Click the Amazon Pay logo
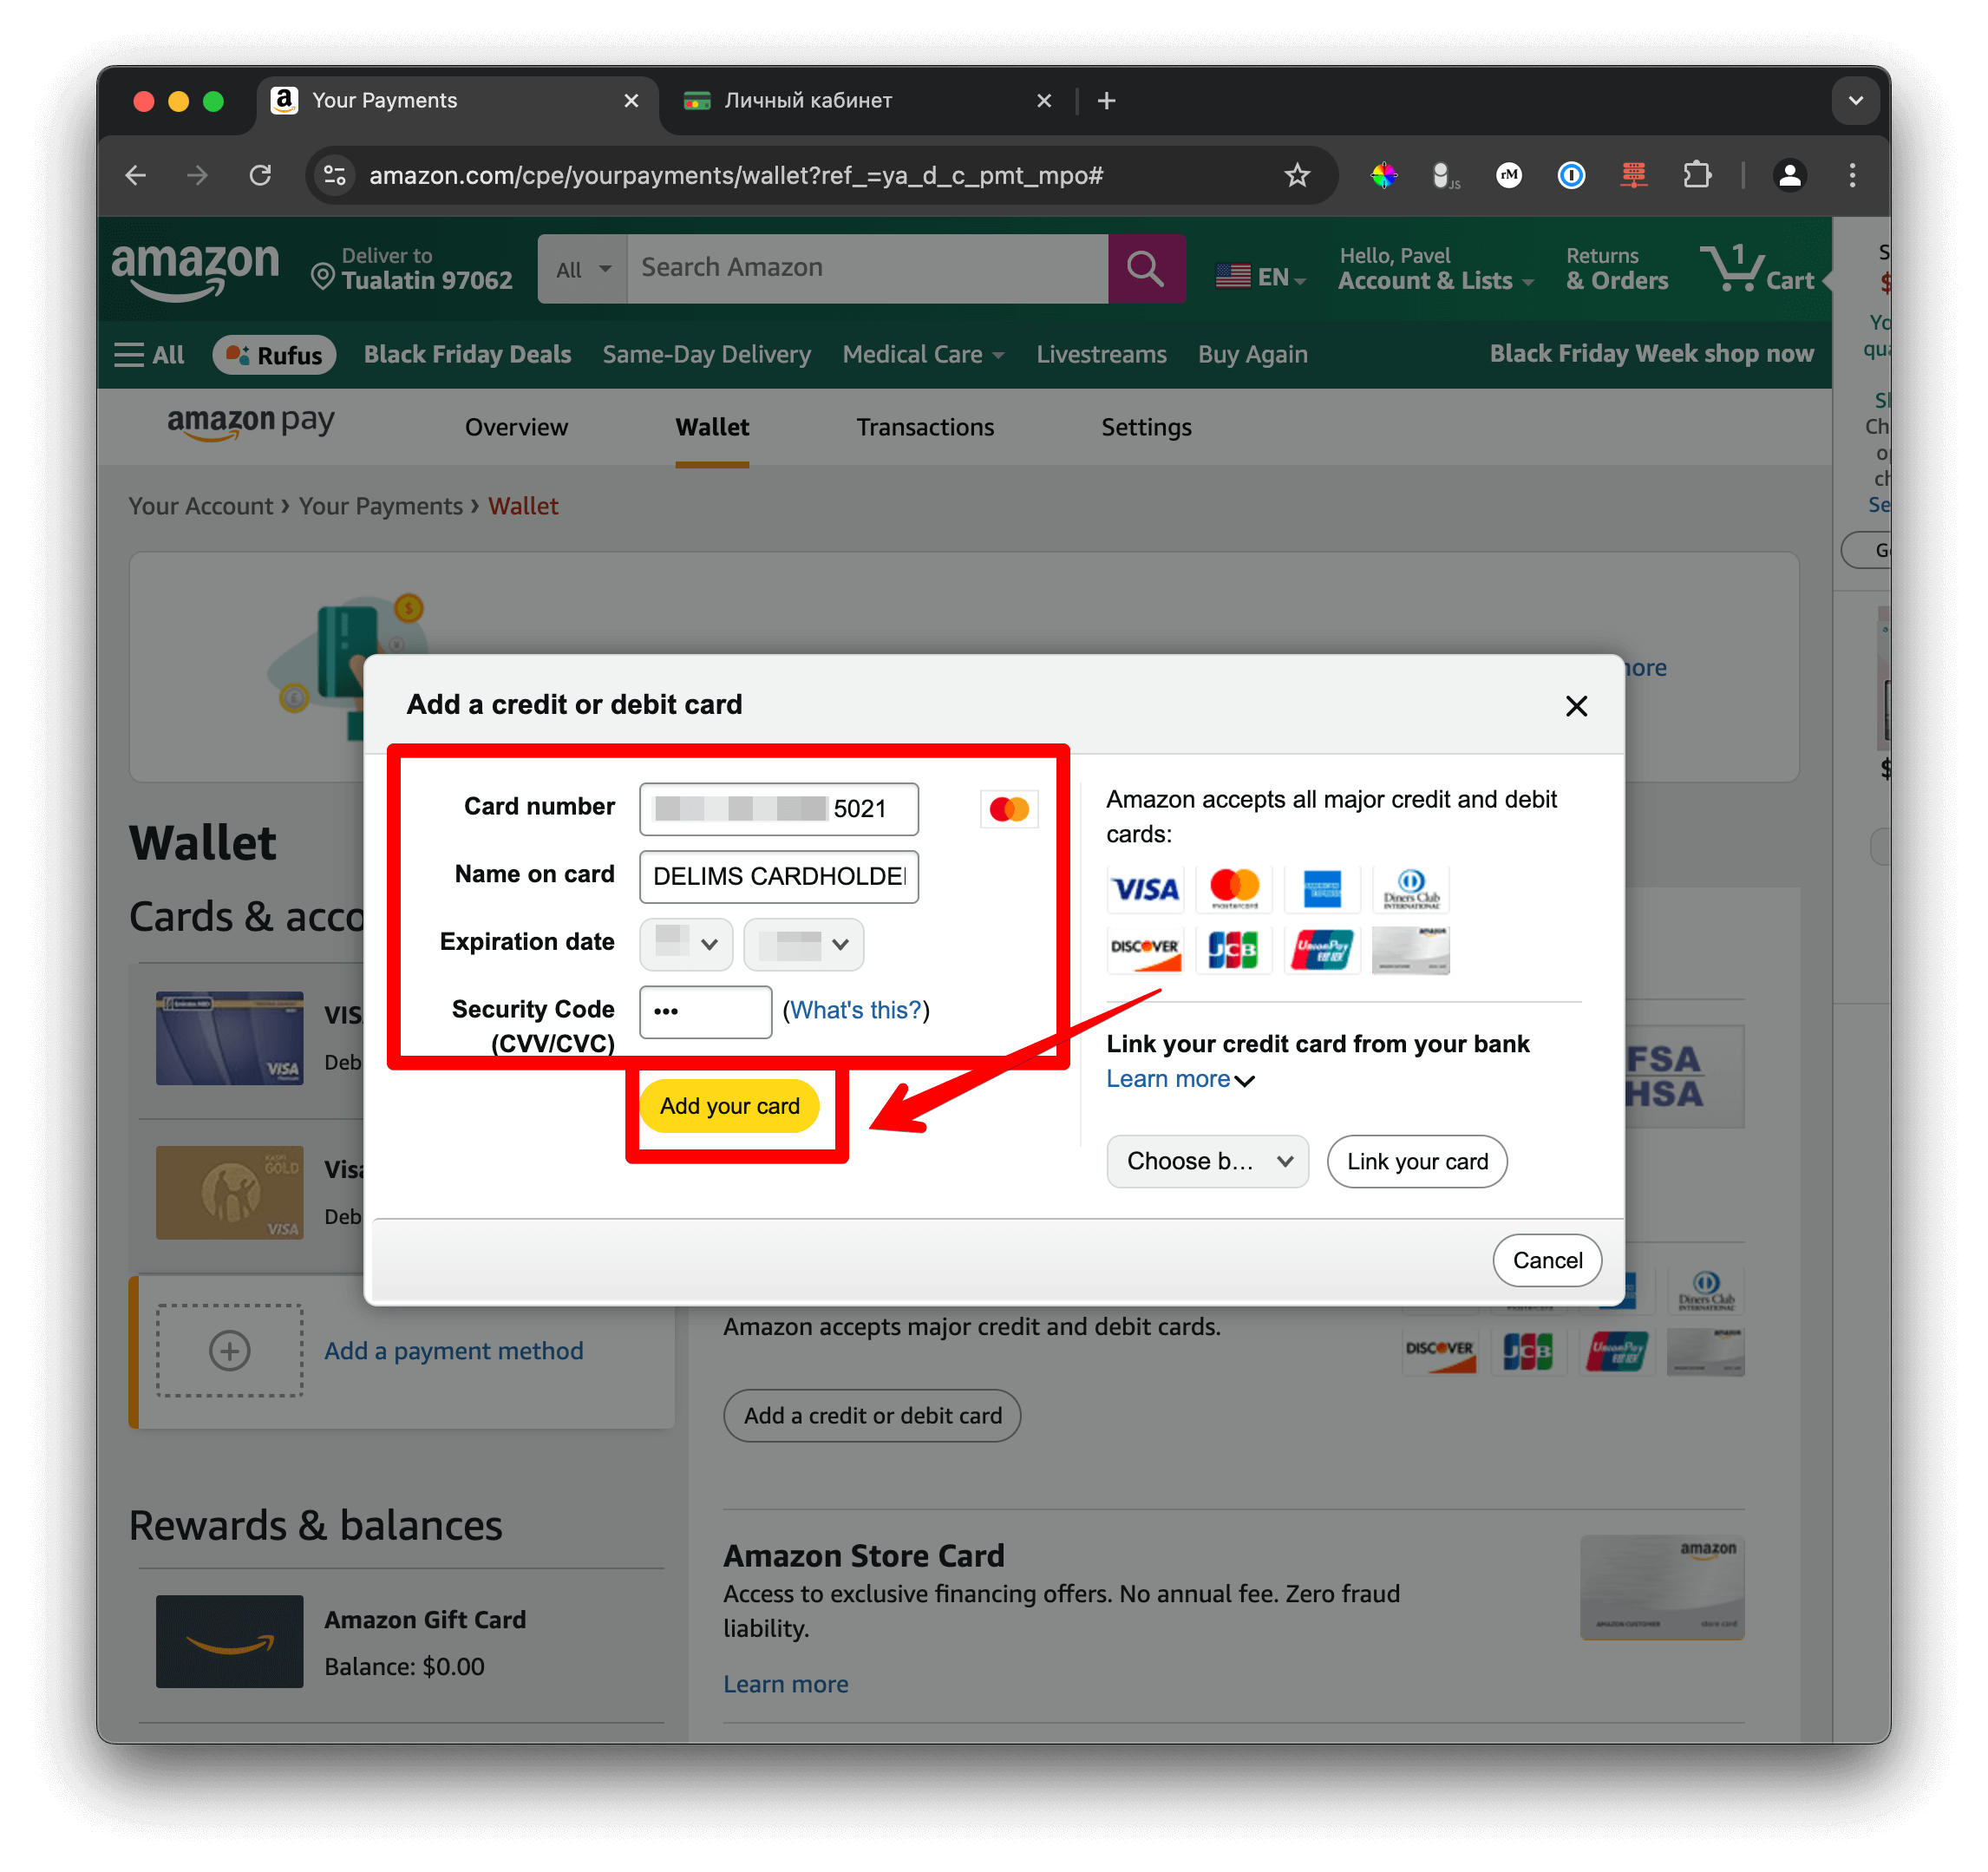1988x1872 pixels. [250, 424]
